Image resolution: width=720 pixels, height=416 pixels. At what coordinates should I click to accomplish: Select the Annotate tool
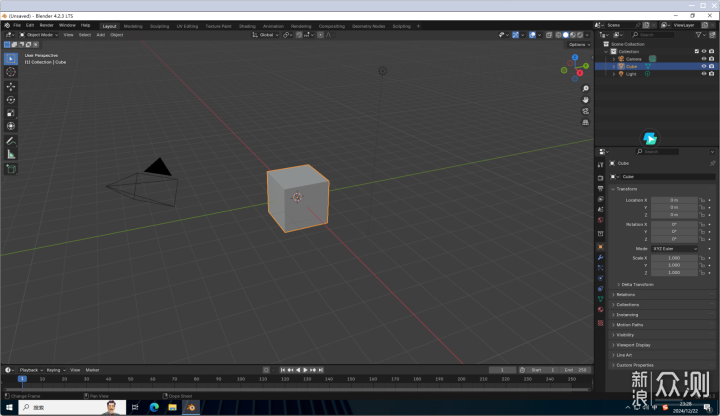(x=11, y=141)
